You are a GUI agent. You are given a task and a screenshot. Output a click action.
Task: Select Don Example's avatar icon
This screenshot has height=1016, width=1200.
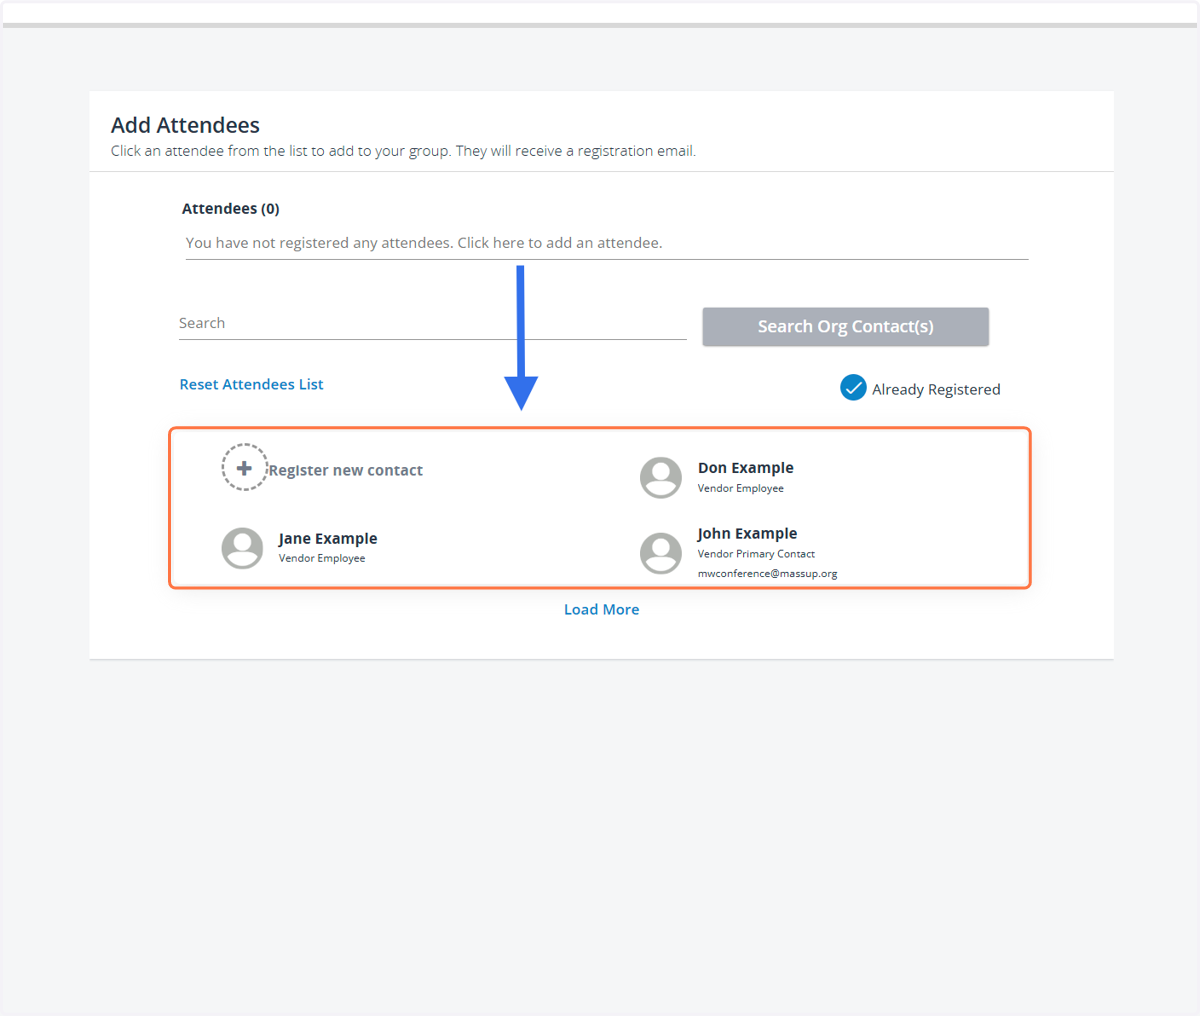coord(661,478)
